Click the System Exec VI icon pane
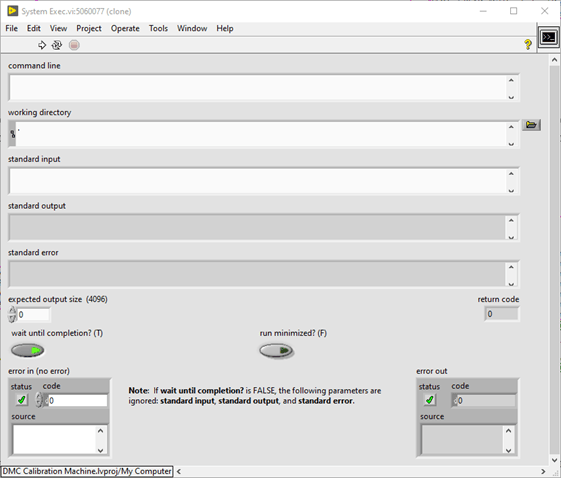Image resolution: width=561 pixels, height=478 pixels. click(548, 37)
